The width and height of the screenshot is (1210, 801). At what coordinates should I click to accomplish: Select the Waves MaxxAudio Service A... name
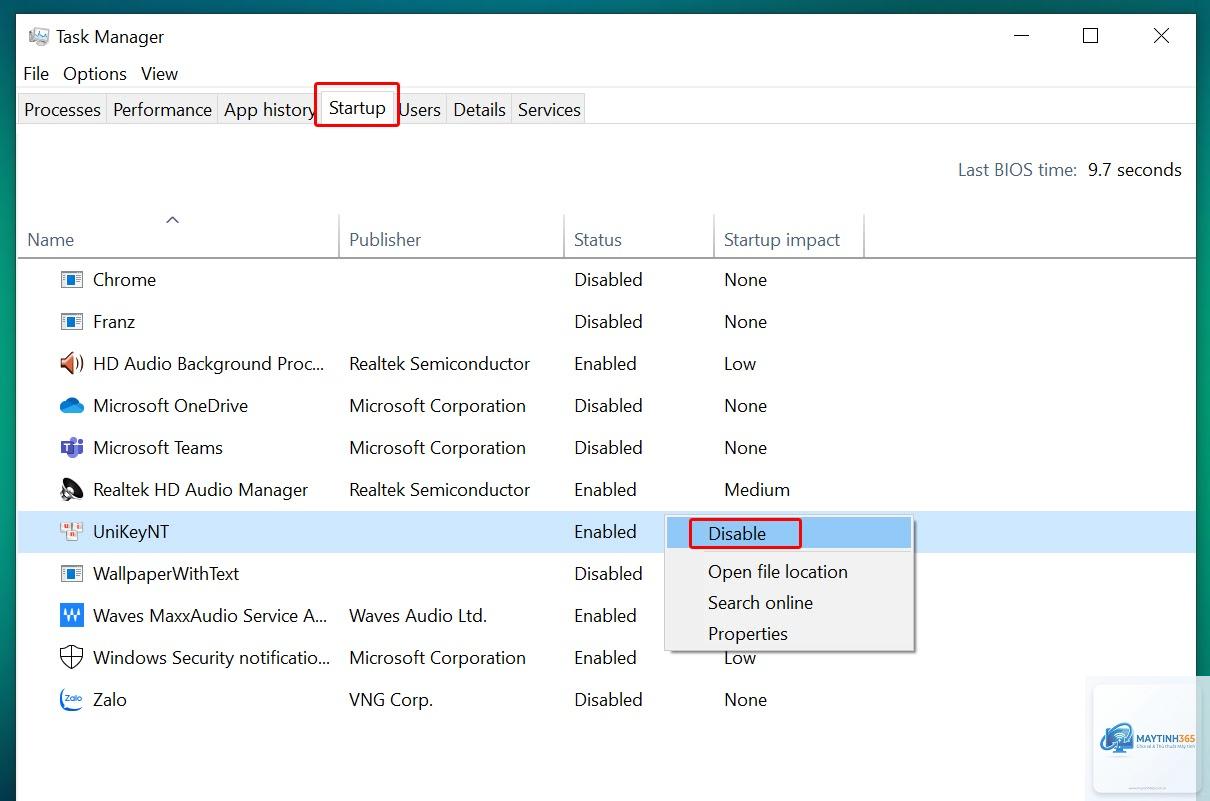click(x=210, y=616)
